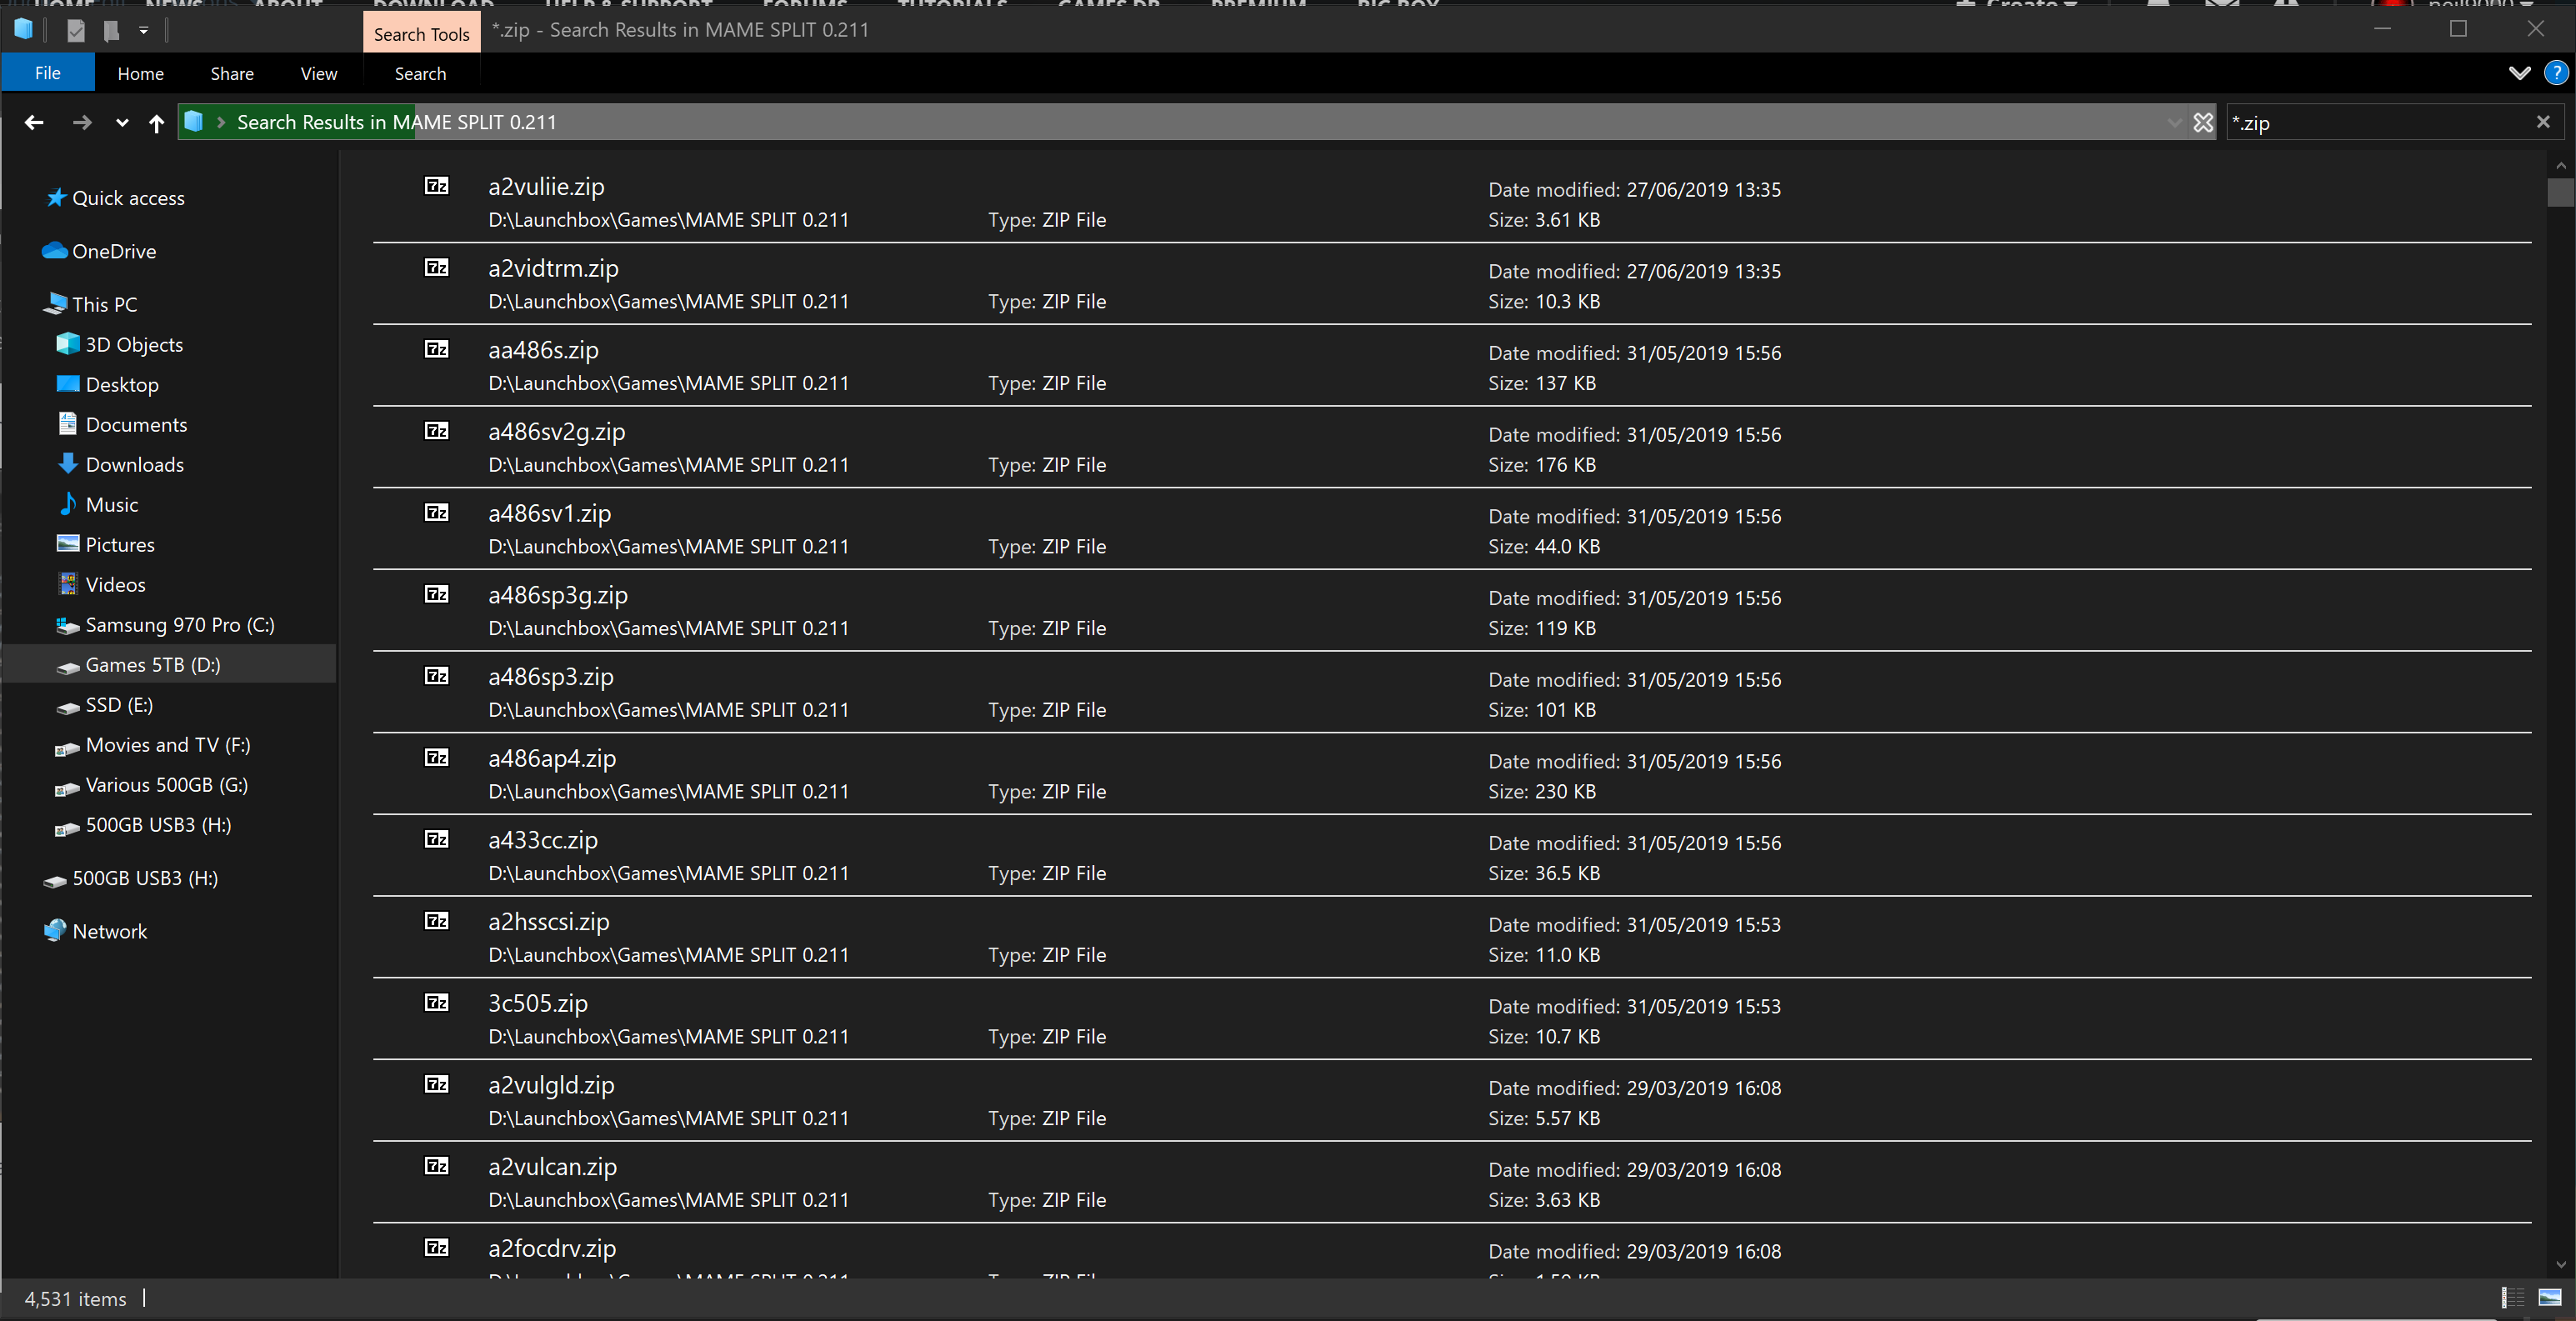Select This PC in navigation pane
This screenshot has width=2576, height=1321.
click(x=104, y=304)
